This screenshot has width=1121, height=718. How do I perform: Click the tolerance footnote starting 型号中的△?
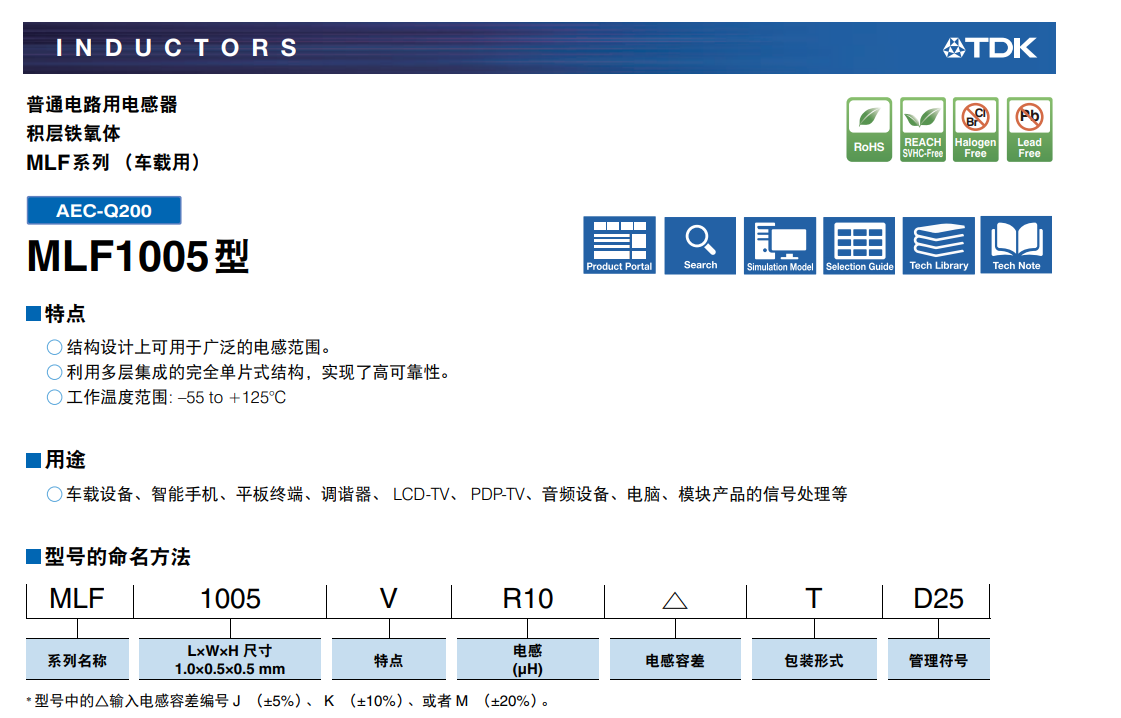[289, 701]
